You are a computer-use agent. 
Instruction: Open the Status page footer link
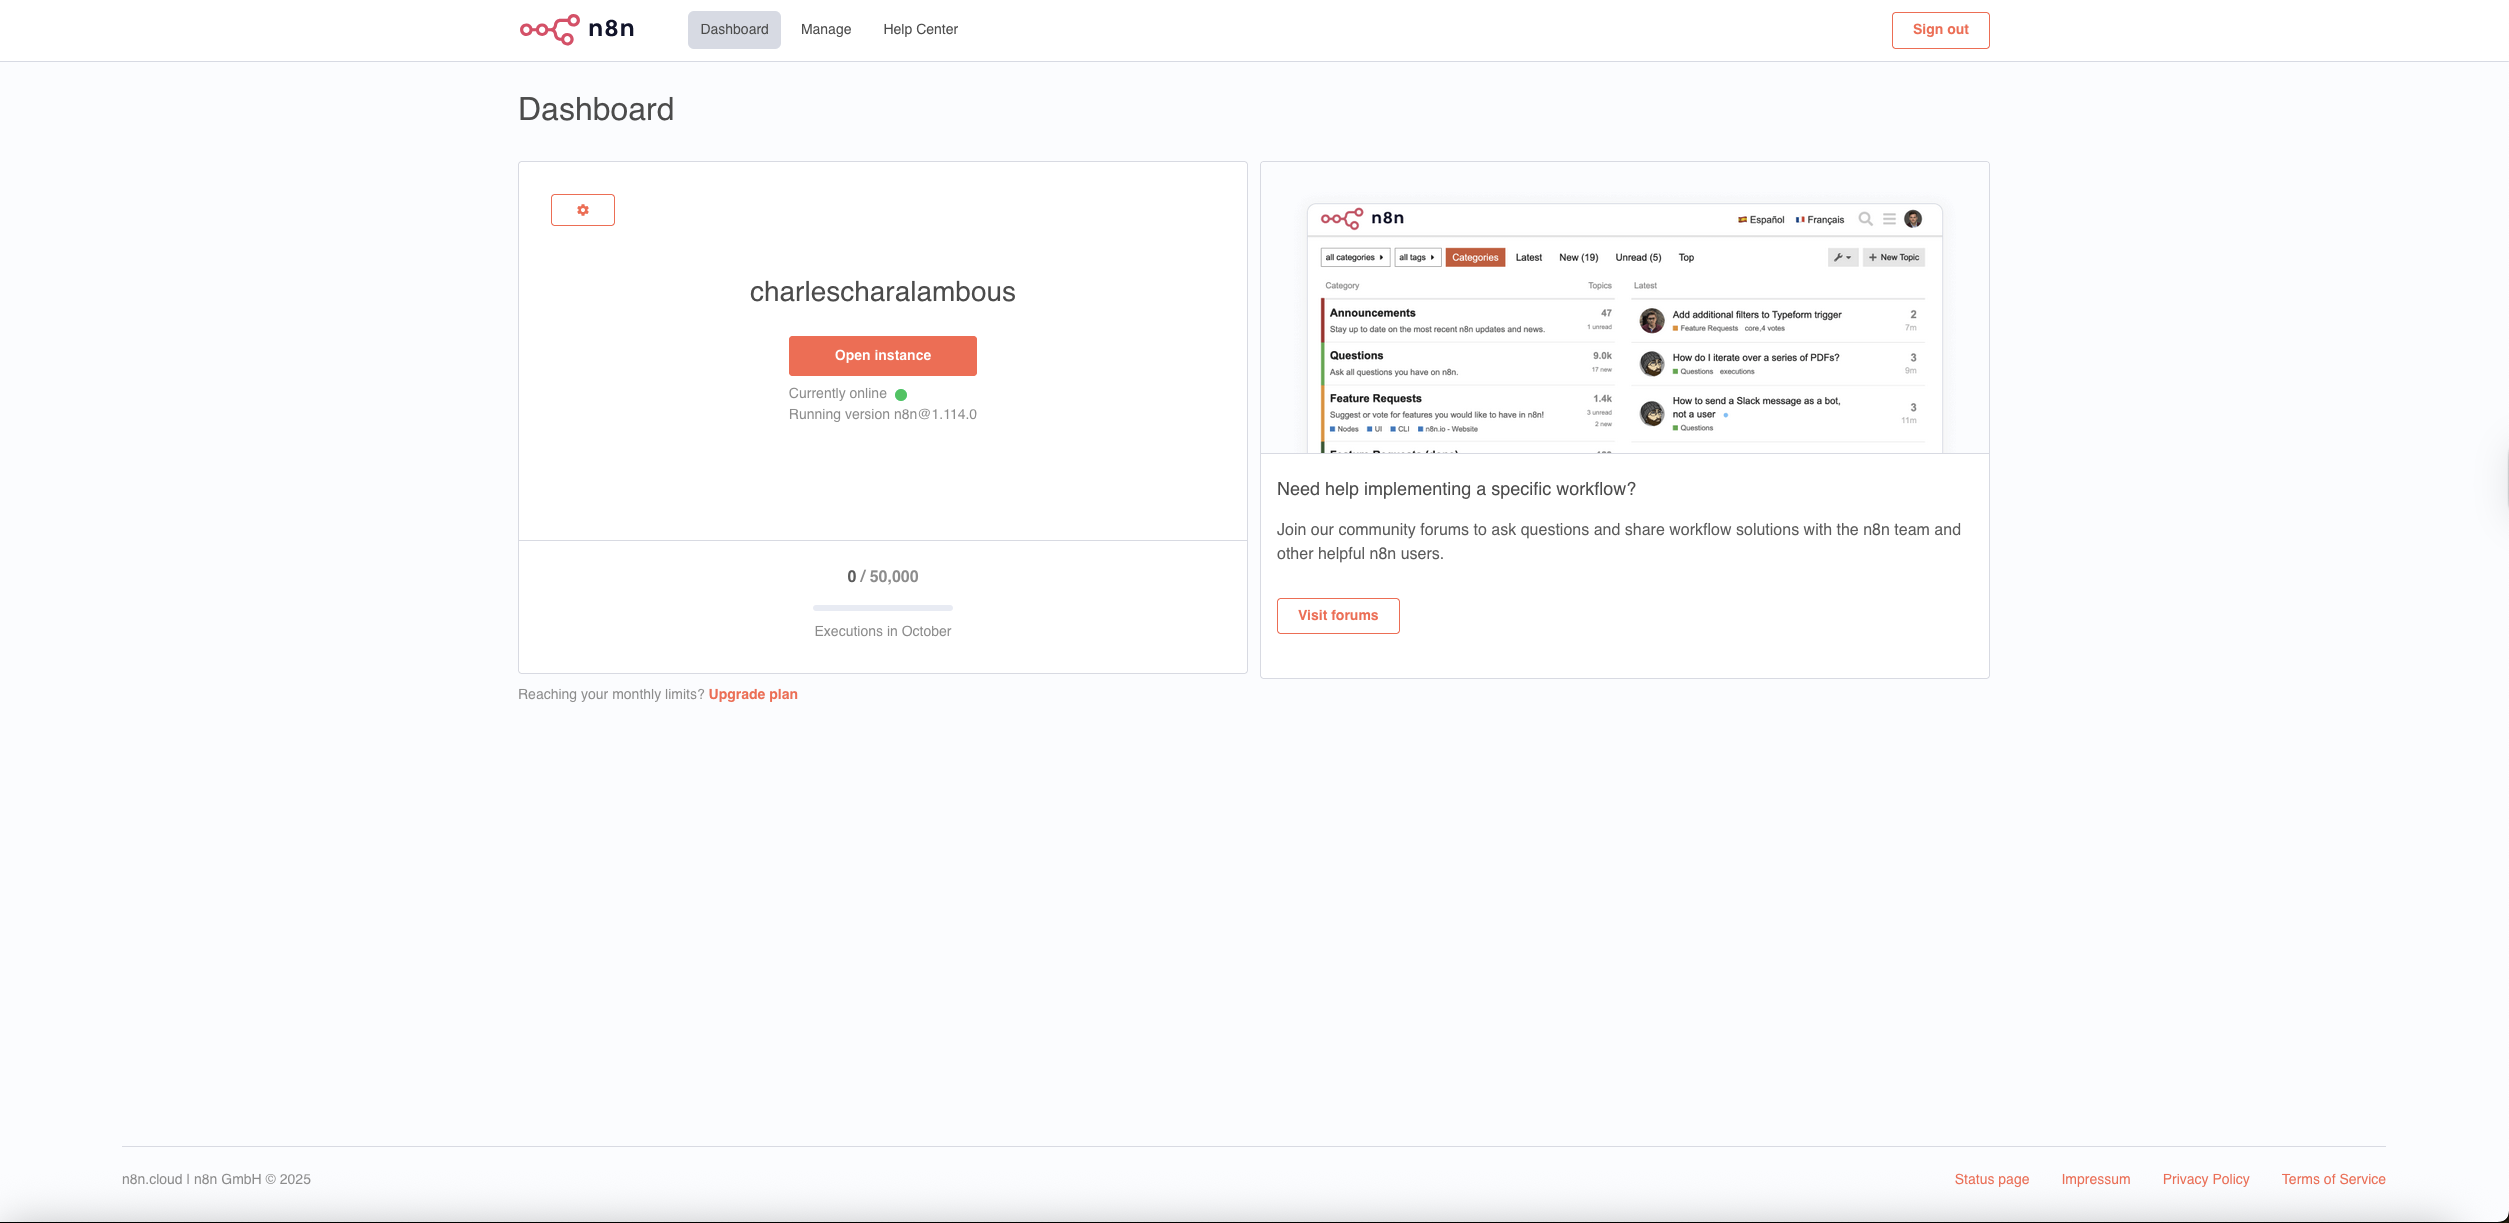click(x=1991, y=1180)
